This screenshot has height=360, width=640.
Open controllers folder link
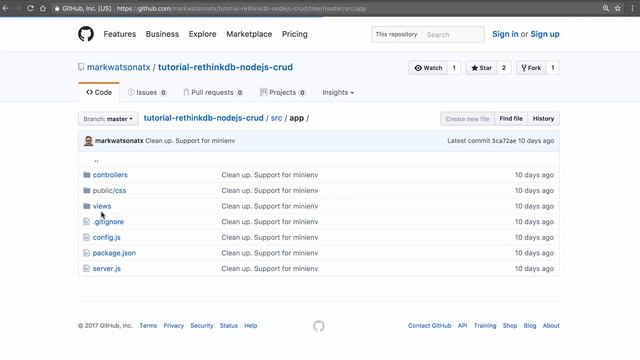[x=110, y=175]
